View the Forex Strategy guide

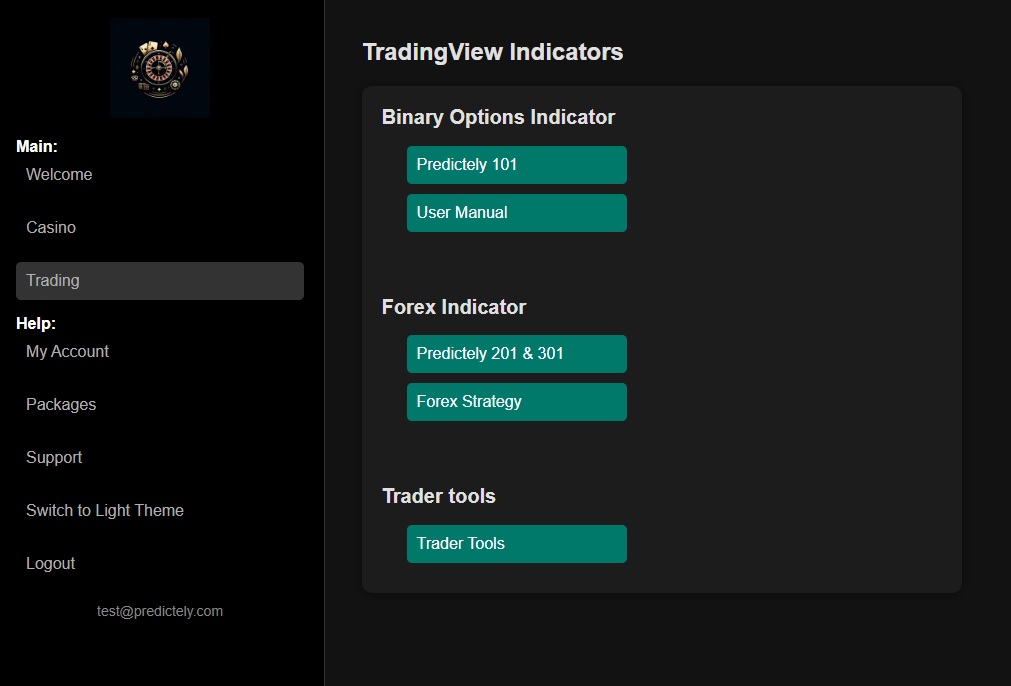(516, 401)
